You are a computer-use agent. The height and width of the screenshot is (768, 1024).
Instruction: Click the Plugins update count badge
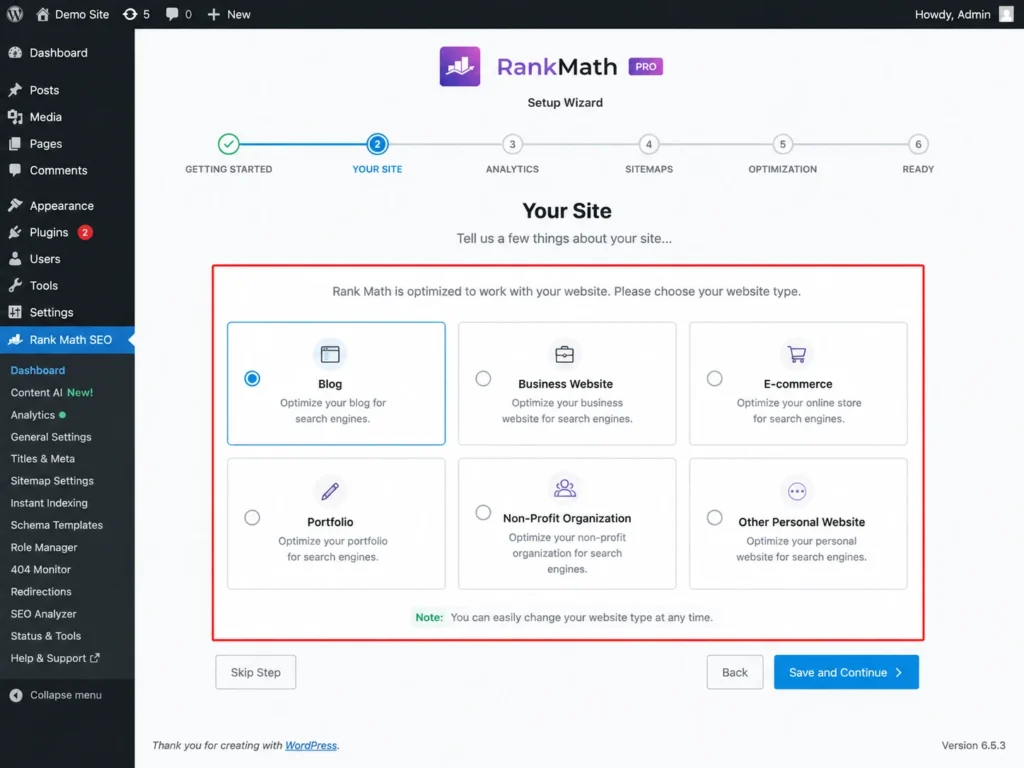click(85, 232)
